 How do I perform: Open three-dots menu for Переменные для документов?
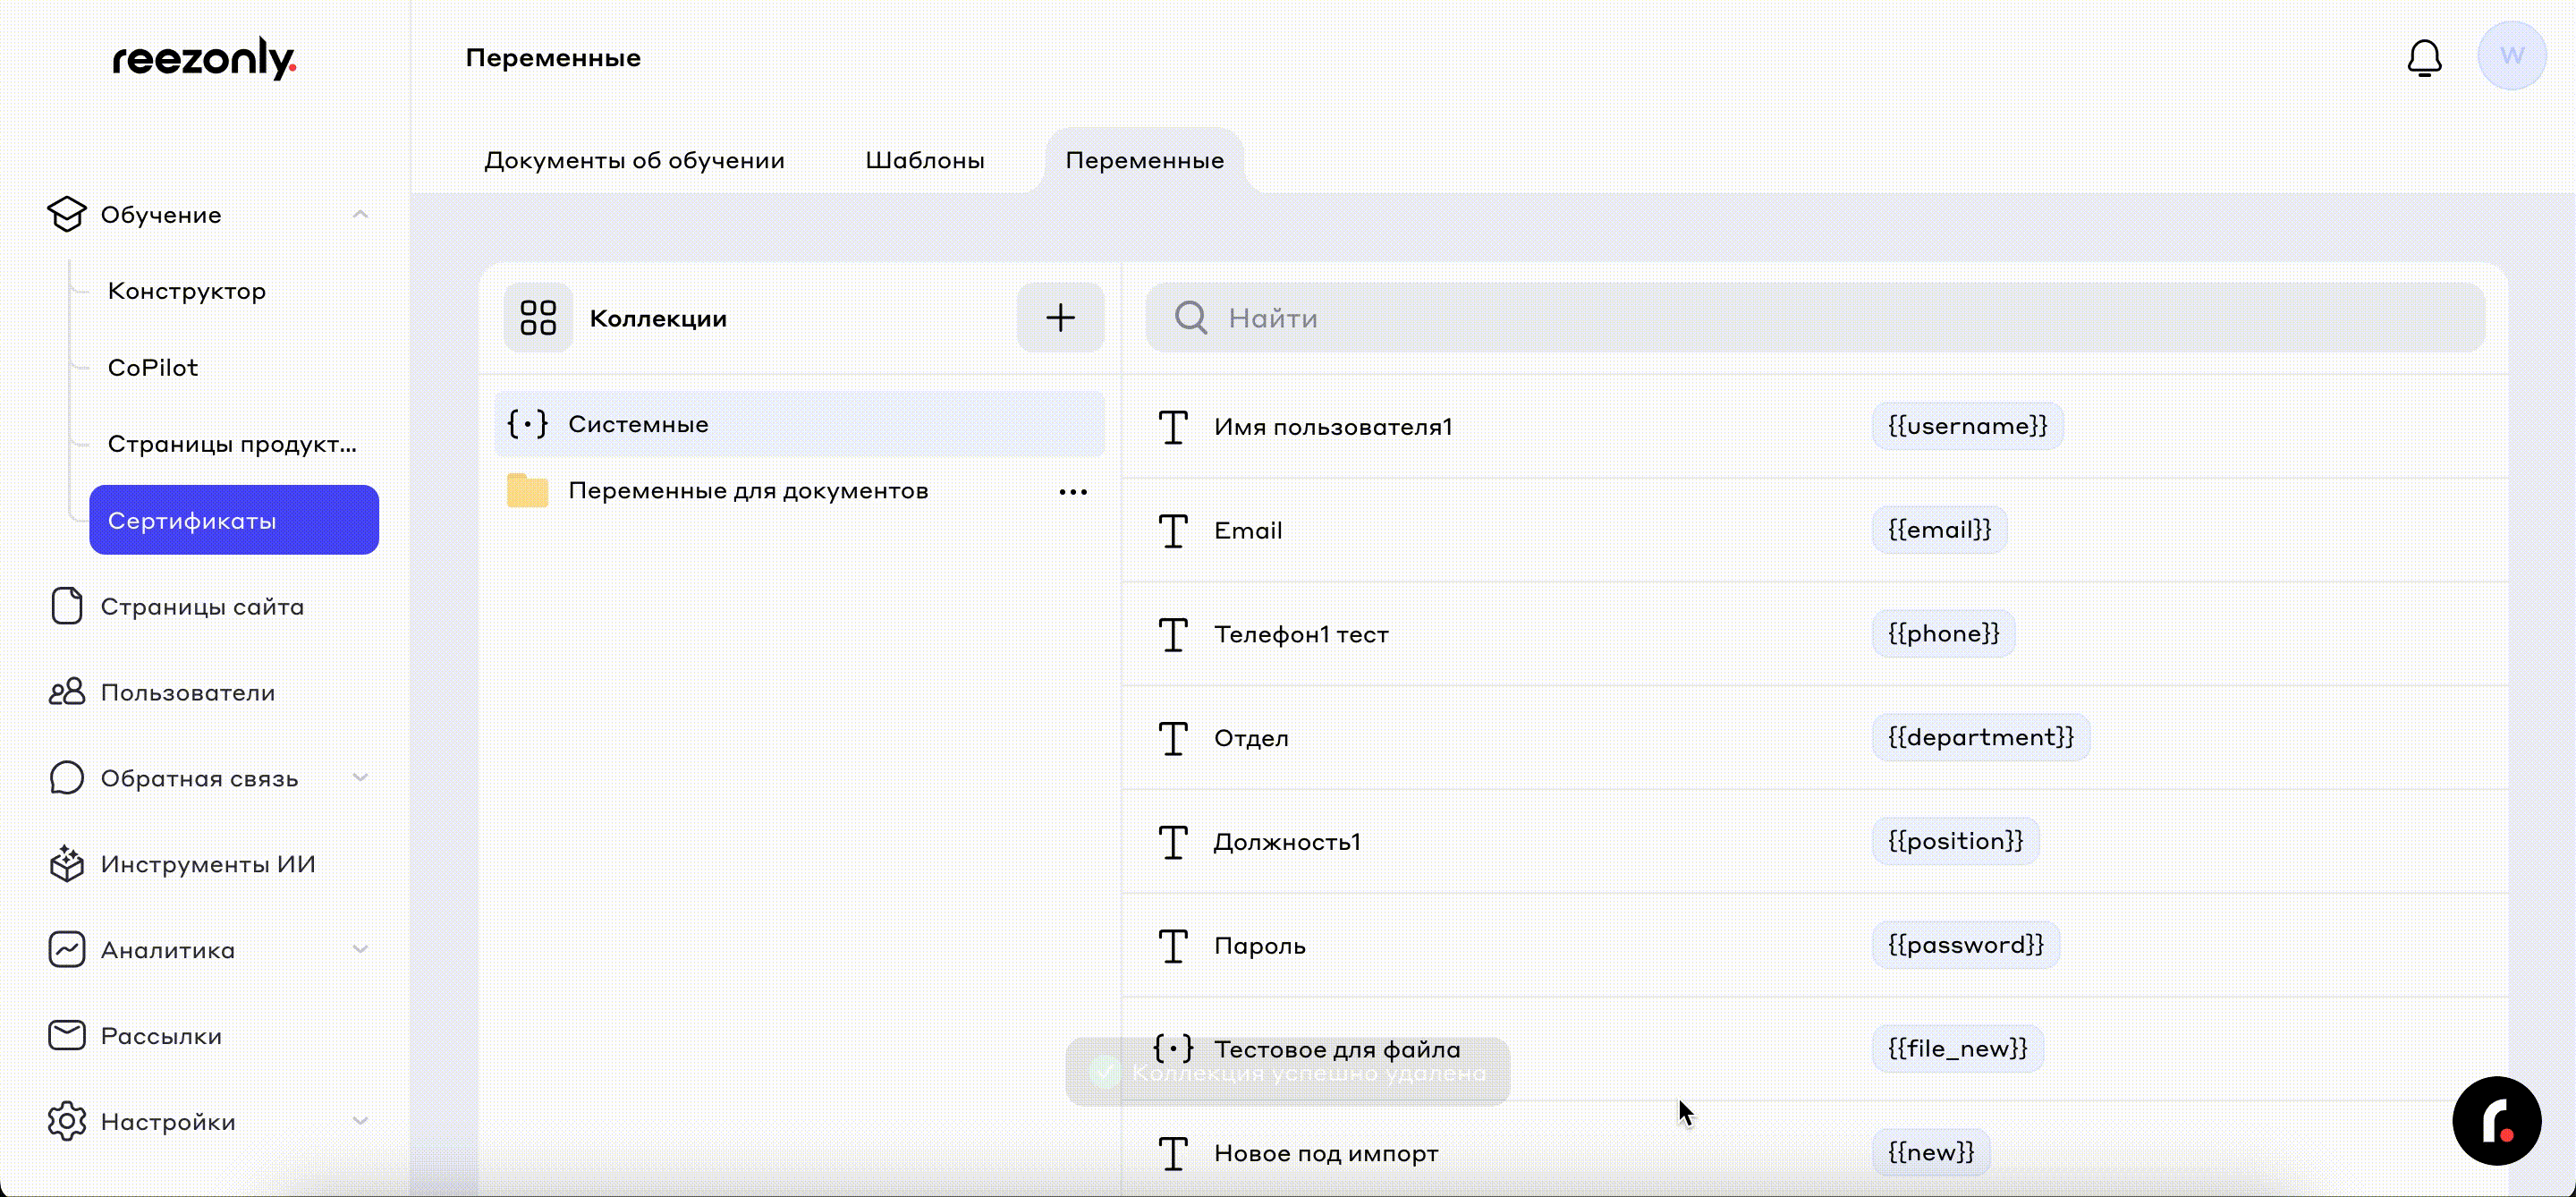1072,492
